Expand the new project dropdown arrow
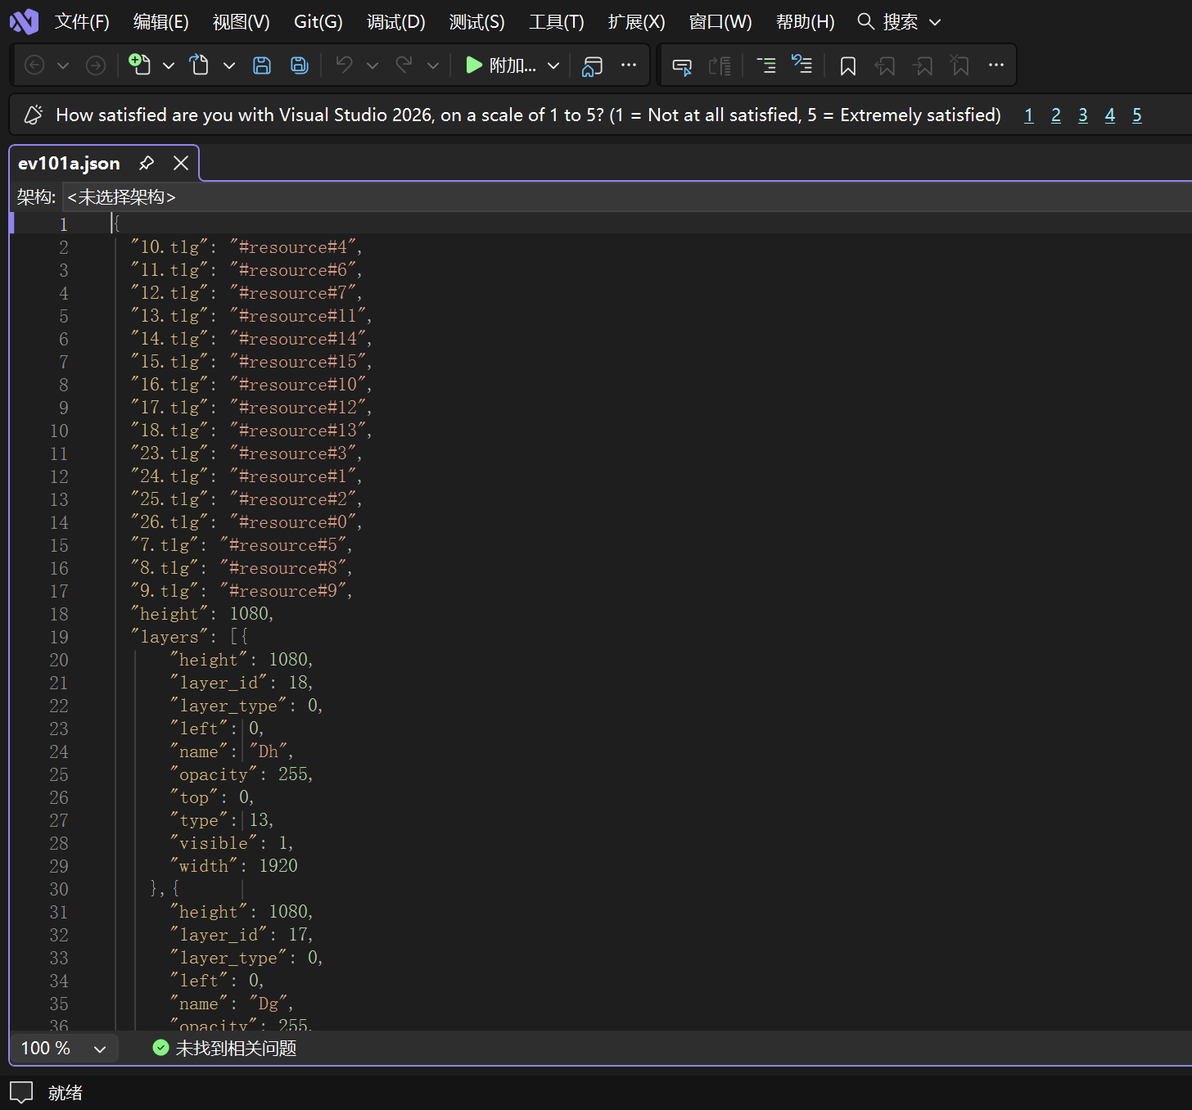1192x1110 pixels. (169, 66)
